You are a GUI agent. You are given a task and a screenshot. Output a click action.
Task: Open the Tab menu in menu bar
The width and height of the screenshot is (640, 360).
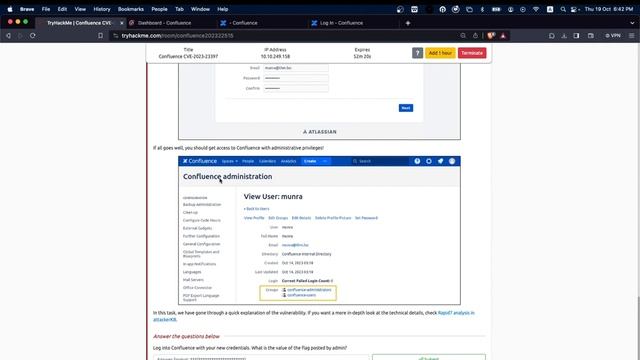click(x=179, y=9)
